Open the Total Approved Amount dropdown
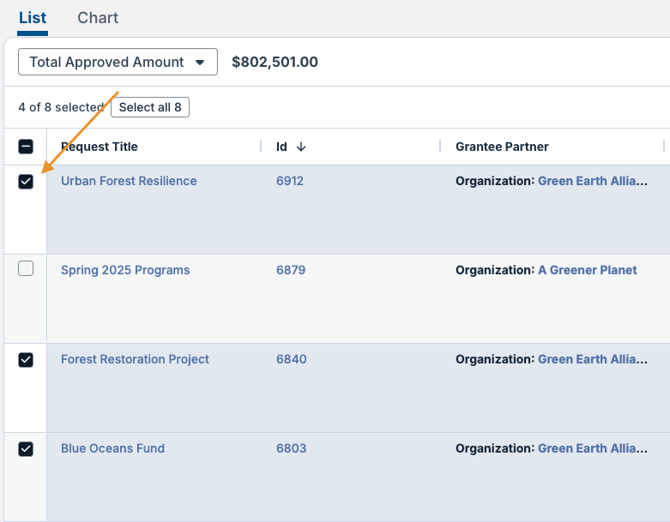This screenshot has height=522, width=670. (118, 62)
